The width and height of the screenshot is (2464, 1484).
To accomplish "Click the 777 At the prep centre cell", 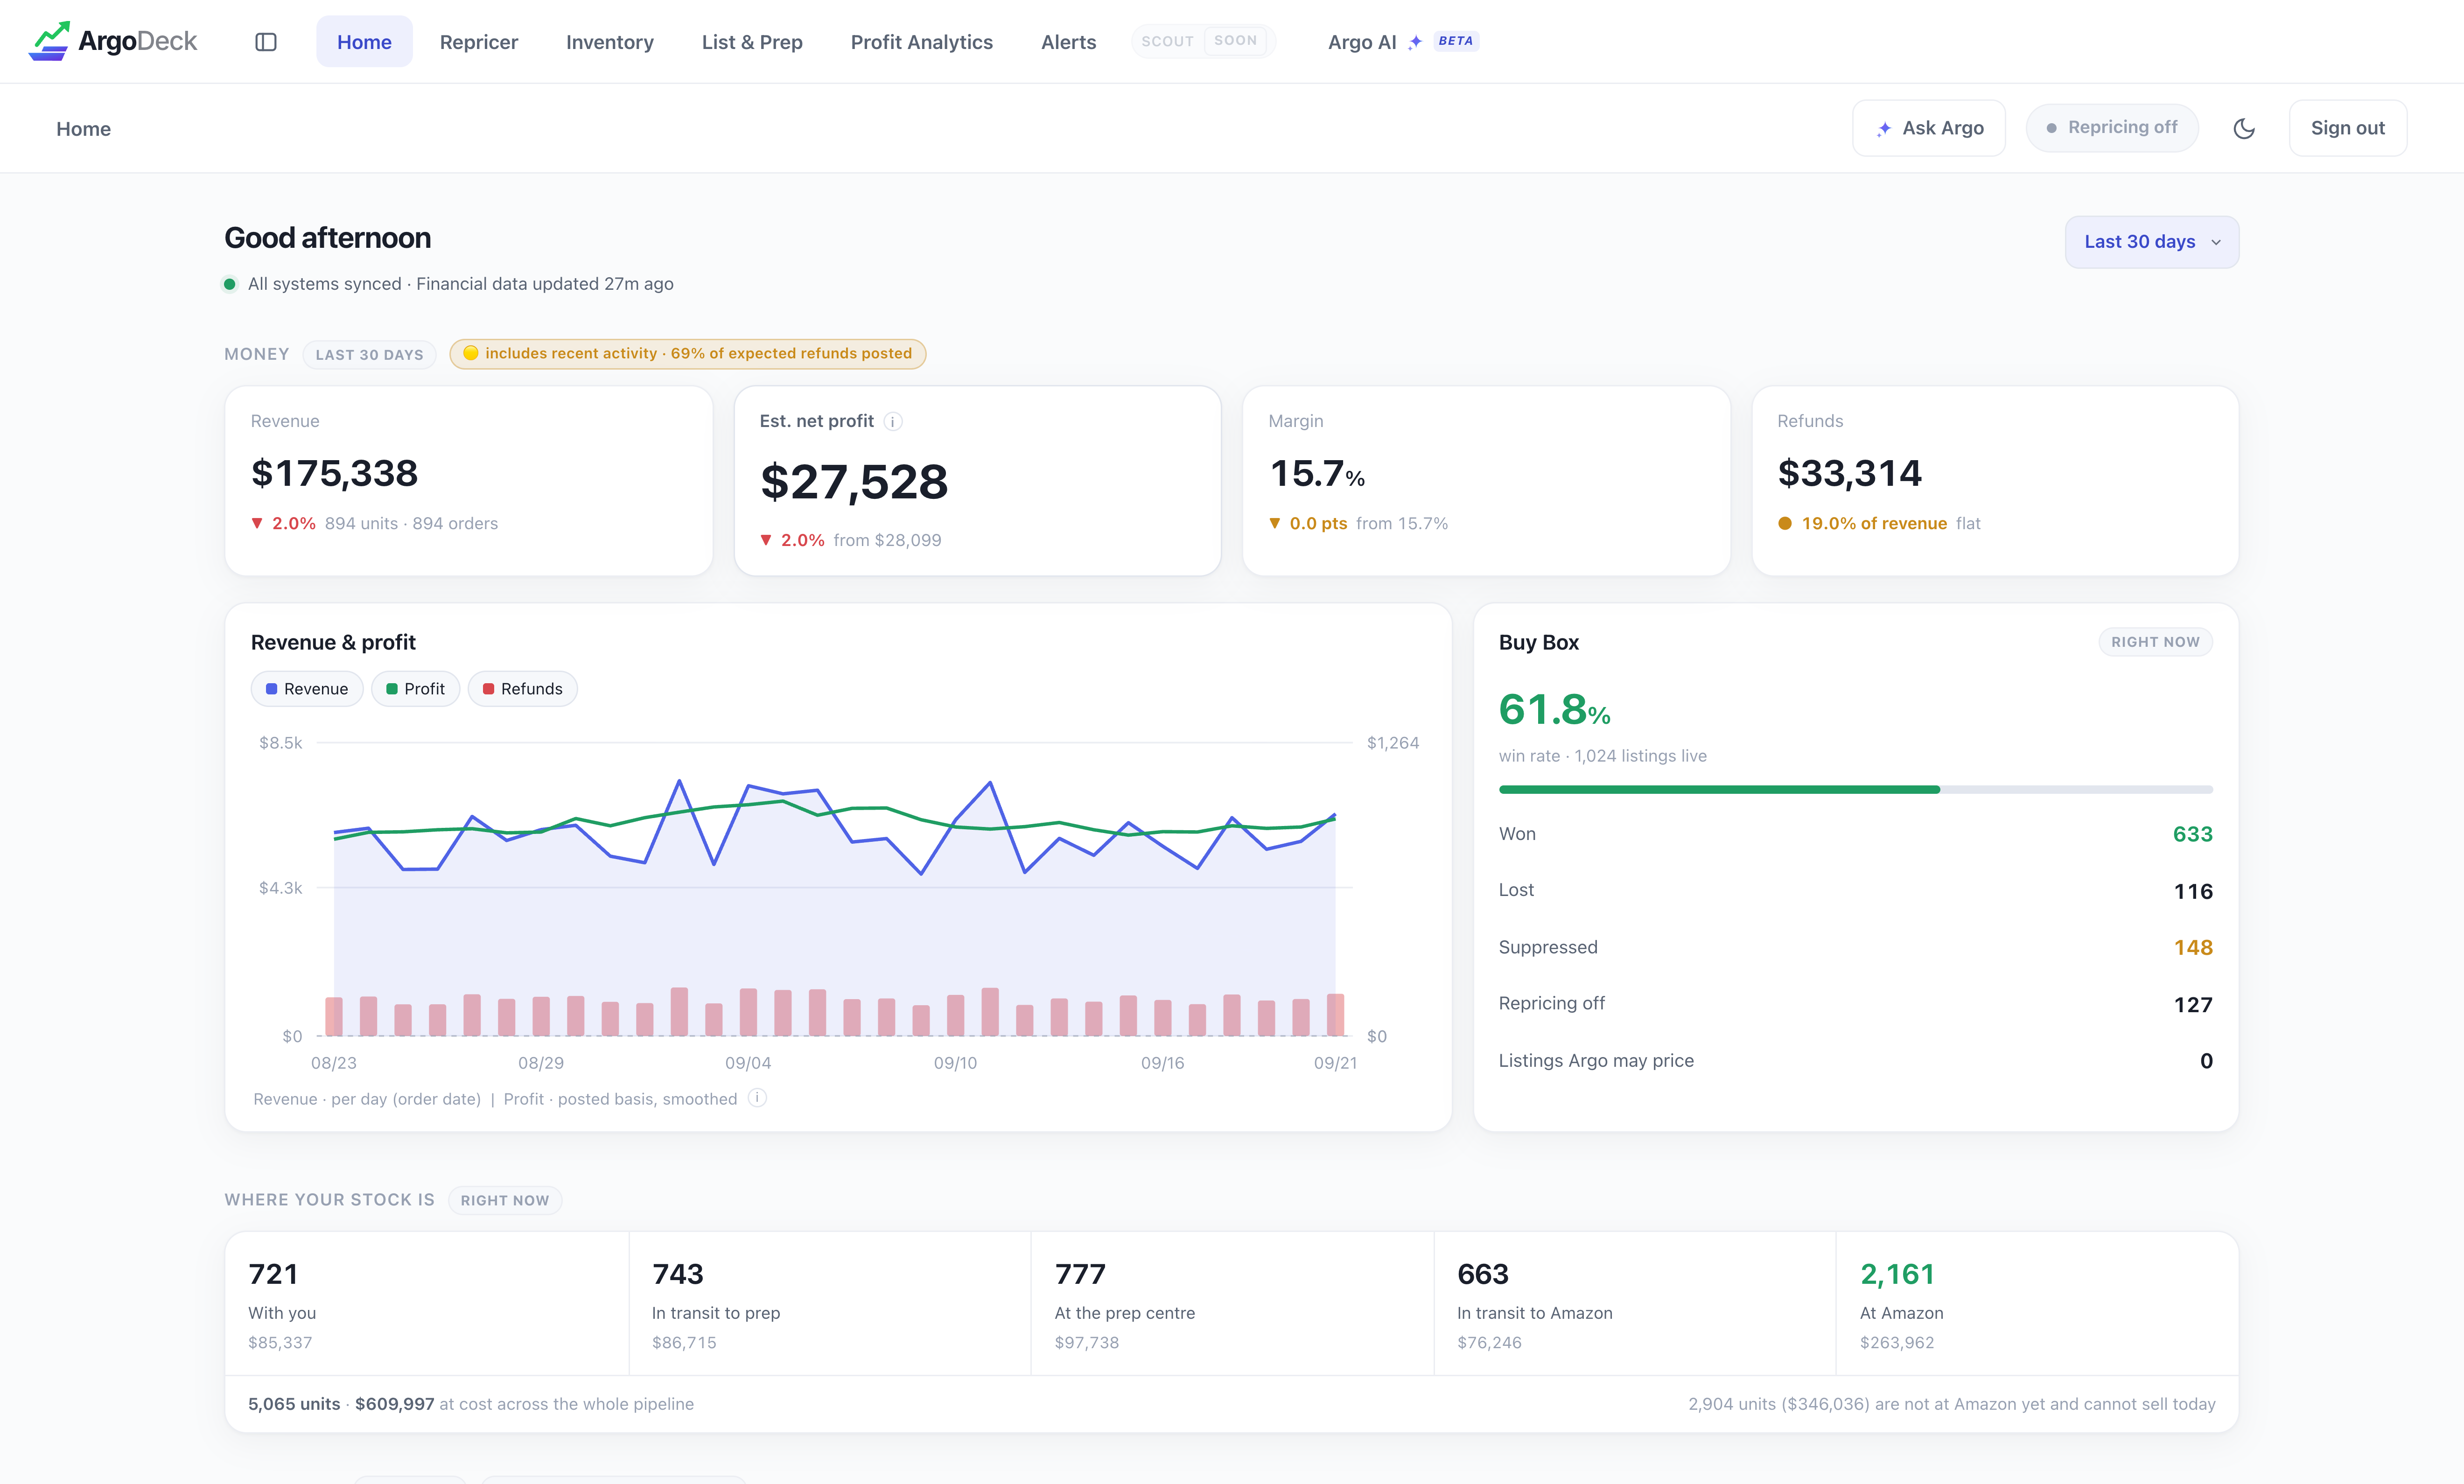I will (x=1232, y=1304).
